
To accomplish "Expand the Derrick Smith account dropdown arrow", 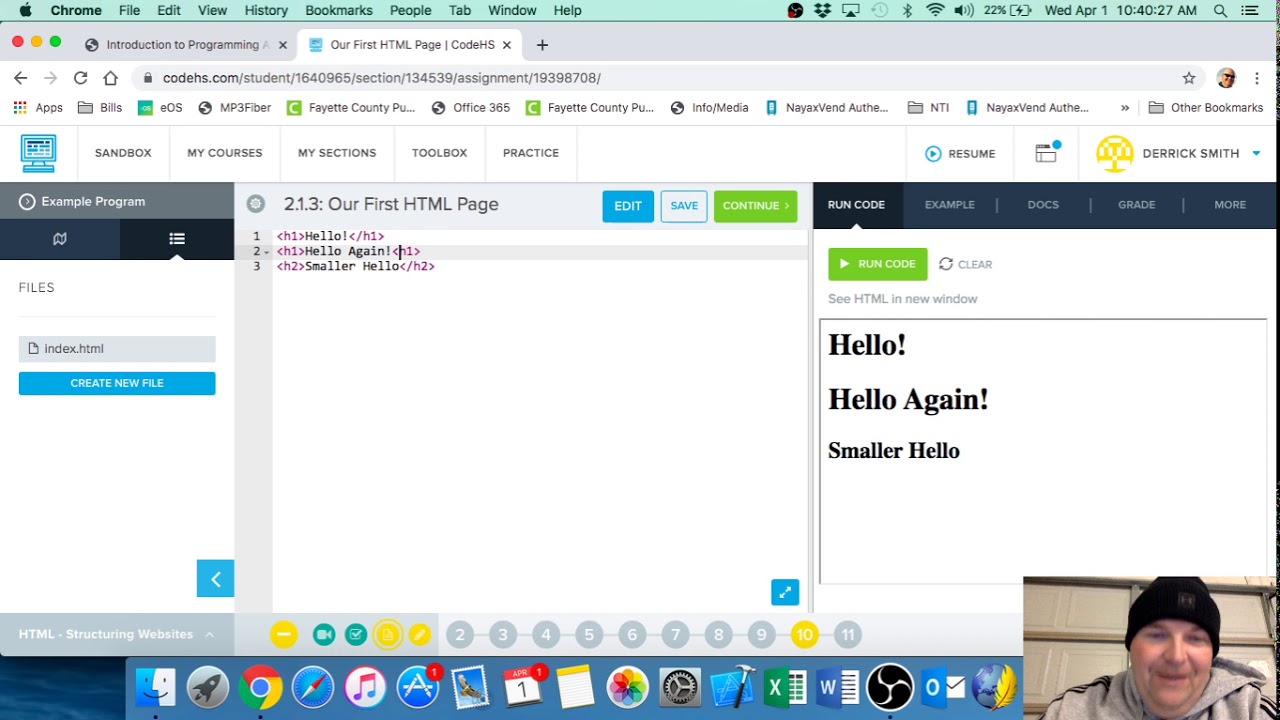I will [1256, 154].
